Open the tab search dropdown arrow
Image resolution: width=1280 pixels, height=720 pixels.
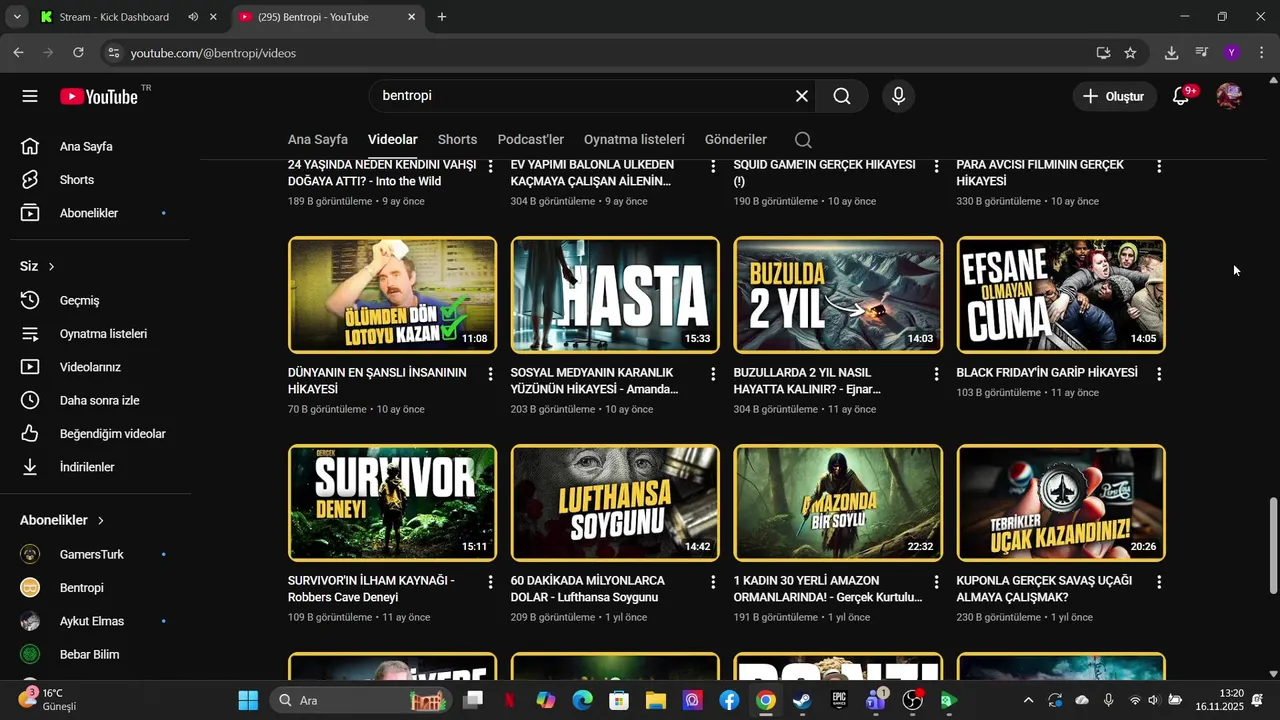17,17
